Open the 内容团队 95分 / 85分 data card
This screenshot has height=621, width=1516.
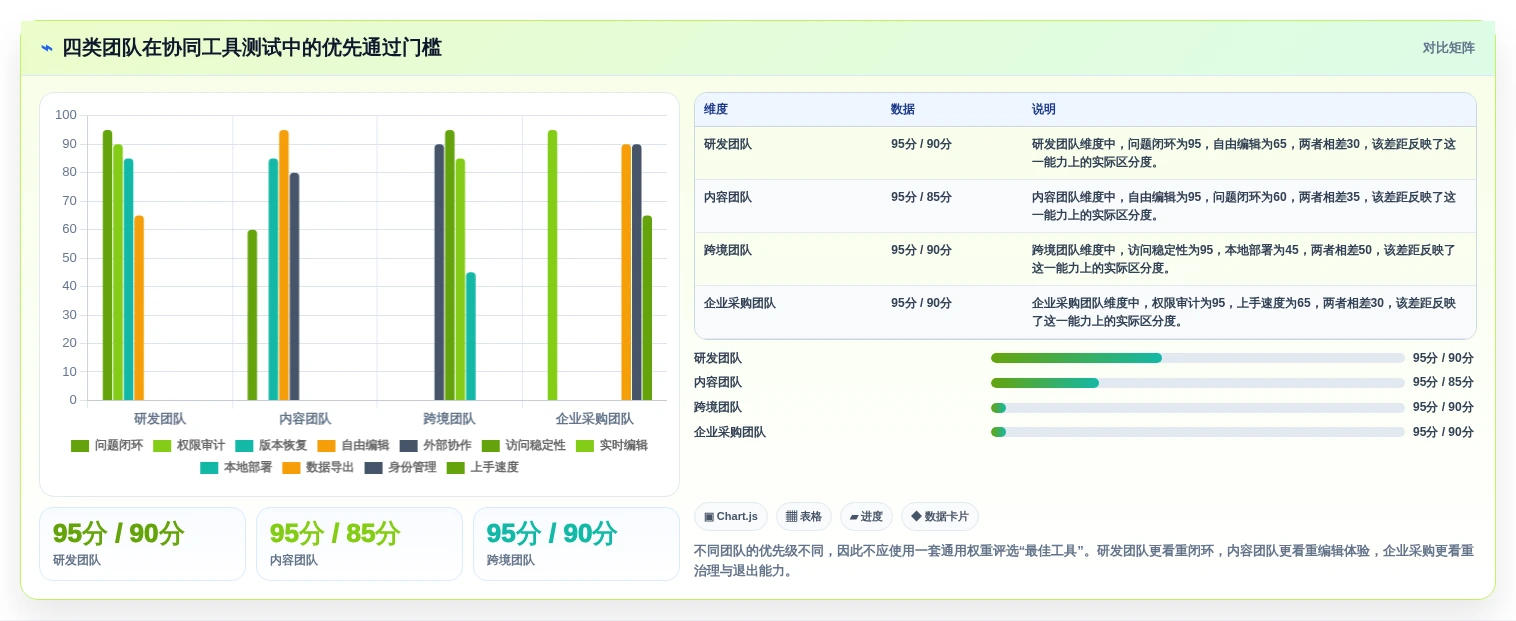click(359, 544)
